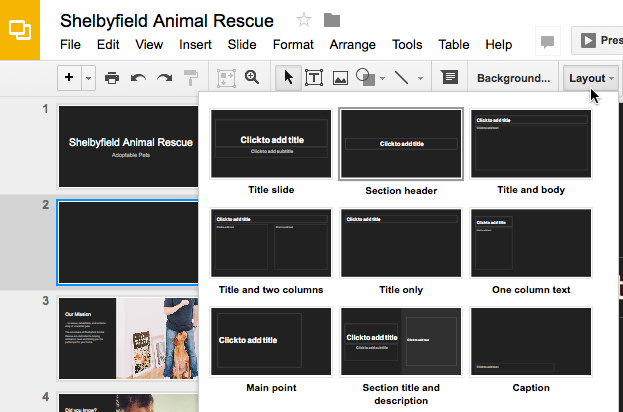
Task: Open the Slide menu
Action: pos(242,44)
